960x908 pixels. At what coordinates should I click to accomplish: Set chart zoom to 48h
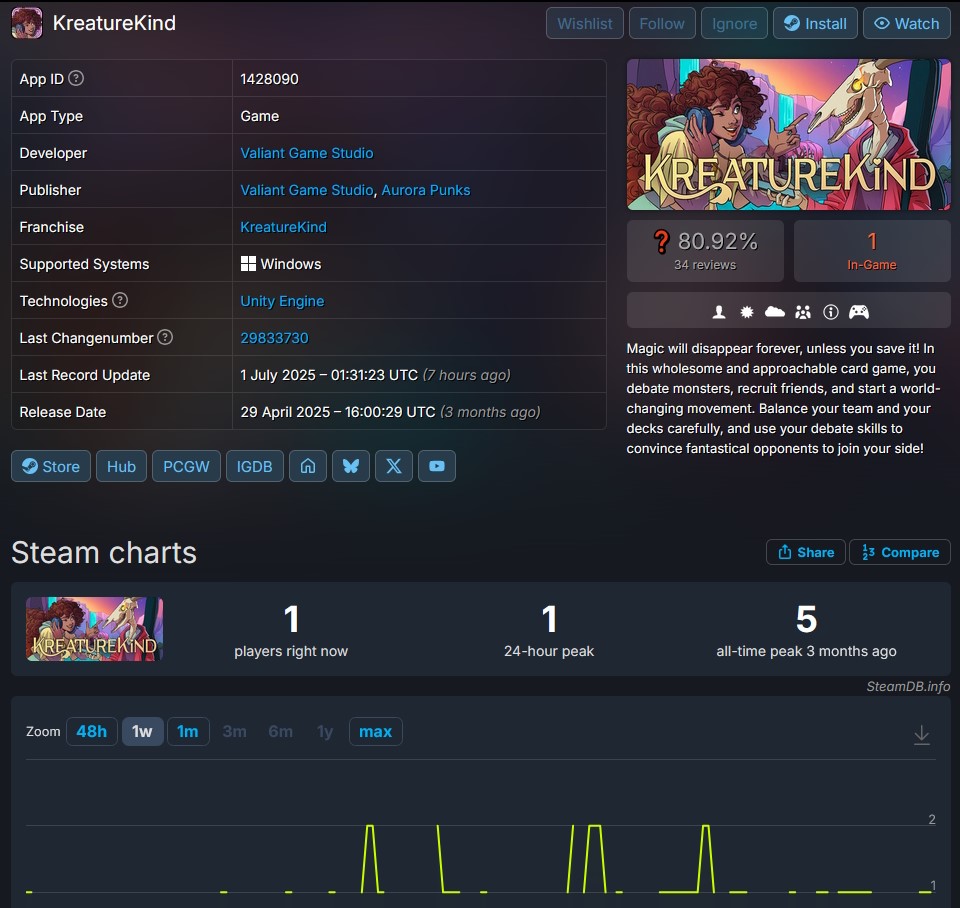coord(92,731)
